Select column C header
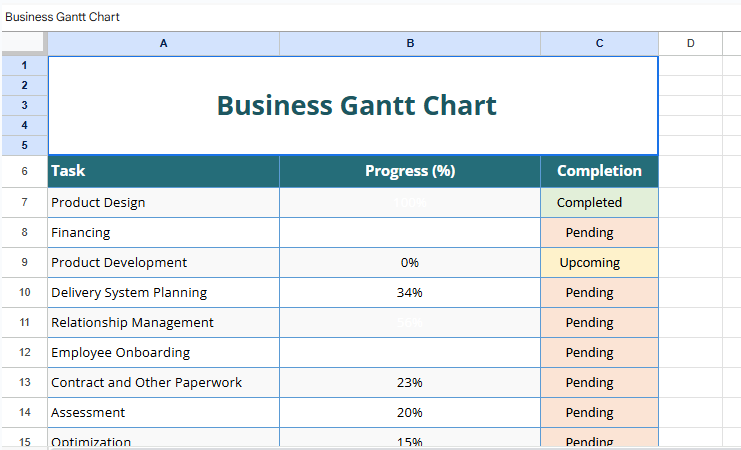 click(599, 43)
